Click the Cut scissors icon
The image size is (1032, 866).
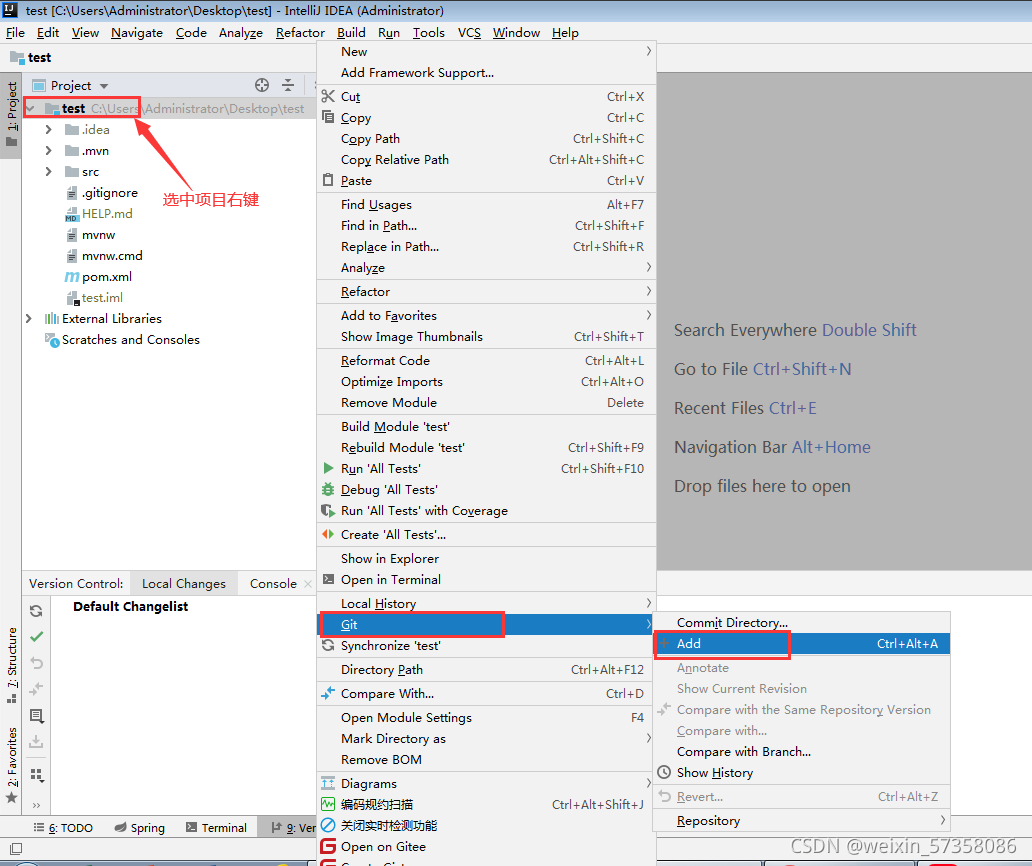pos(328,96)
